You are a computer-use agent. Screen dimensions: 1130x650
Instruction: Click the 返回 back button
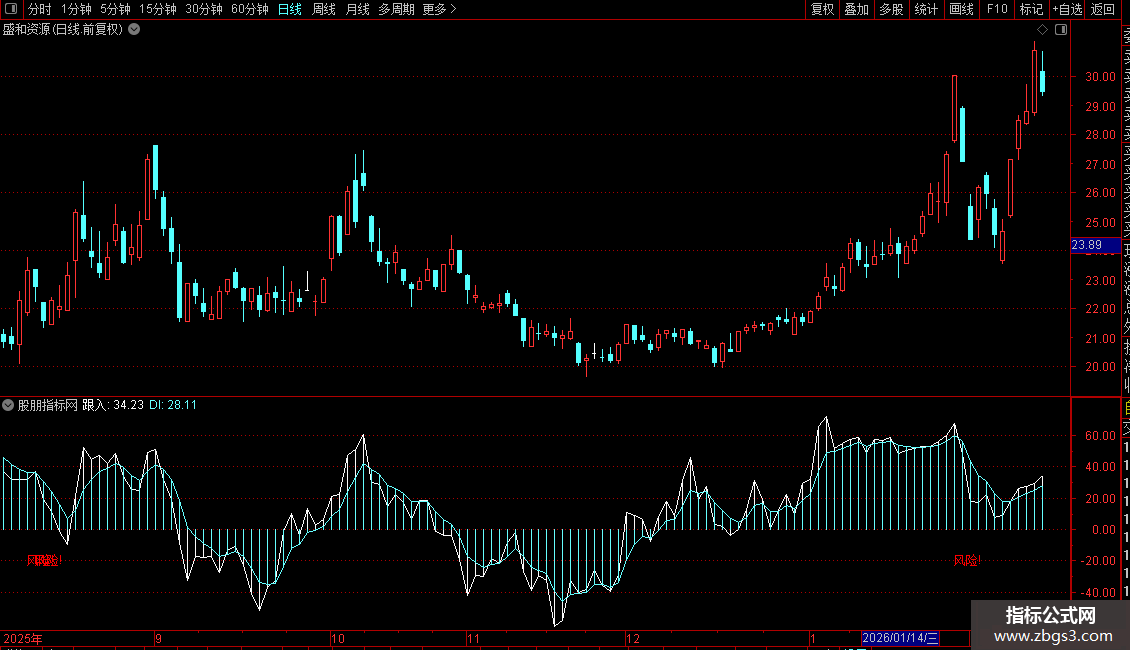pyautogui.click(x=1103, y=9)
